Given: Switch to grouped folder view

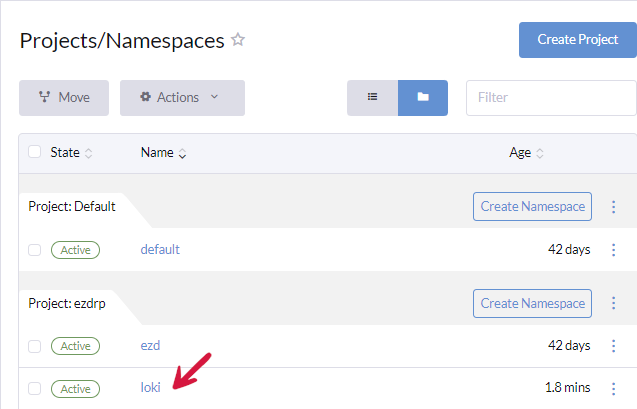Looking at the screenshot, I should click(423, 97).
